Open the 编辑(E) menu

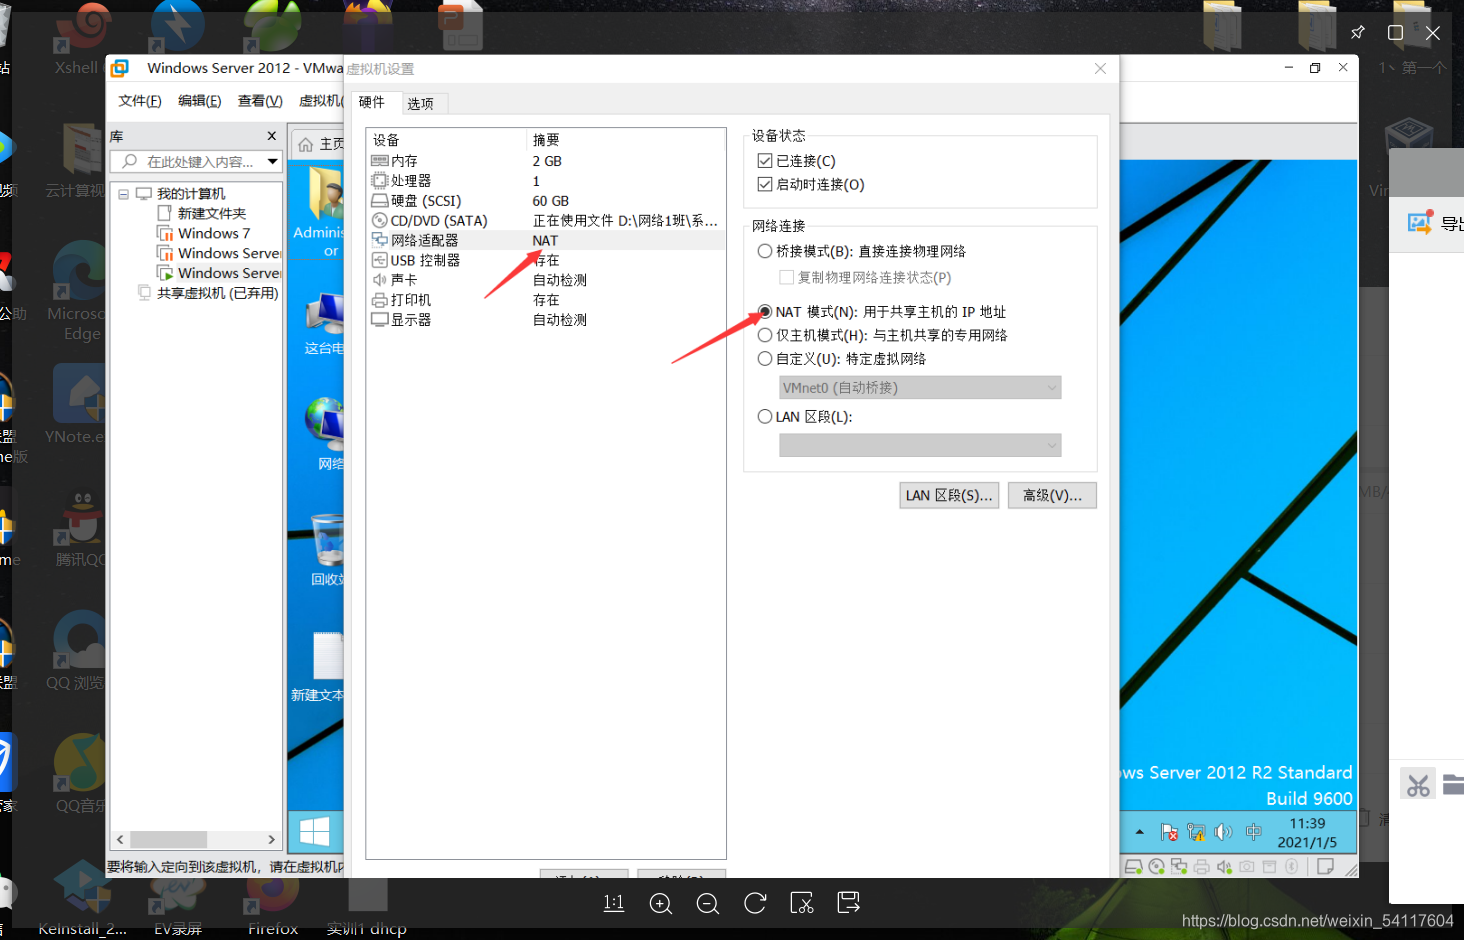point(200,101)
